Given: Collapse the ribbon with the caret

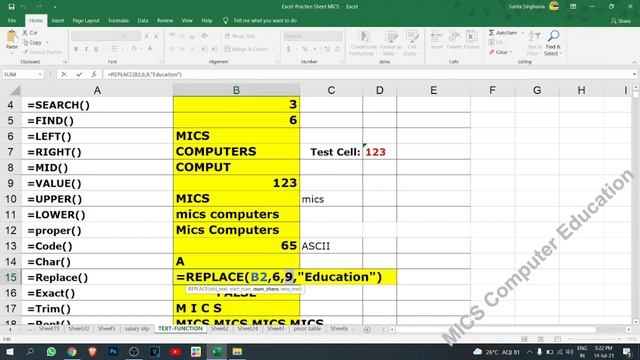Looking at the screenshot, I should pyautogui.click(x=634, y=62).
